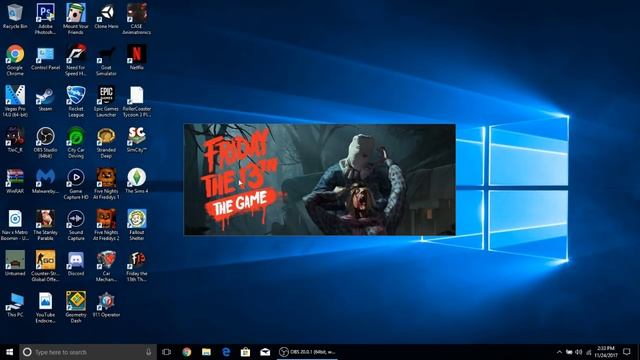The image size is (640, 360).
Task: Open Task View from the taskbar
Action: (x=167, y=352)
